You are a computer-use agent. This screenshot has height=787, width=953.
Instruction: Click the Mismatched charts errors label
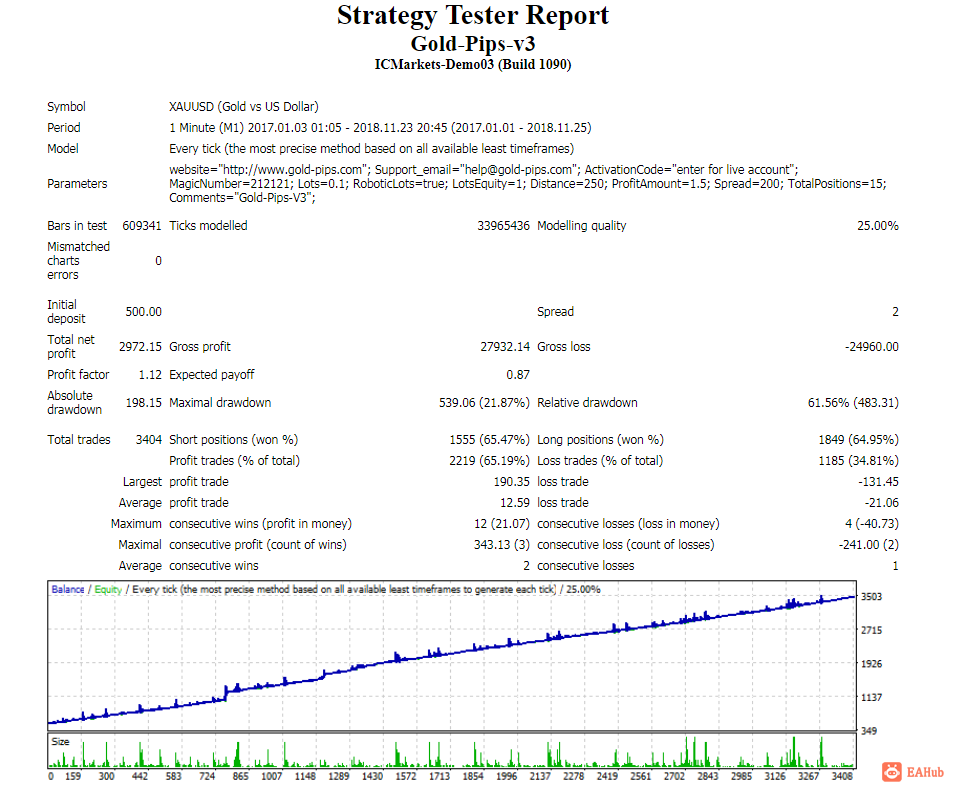point(78,261)
